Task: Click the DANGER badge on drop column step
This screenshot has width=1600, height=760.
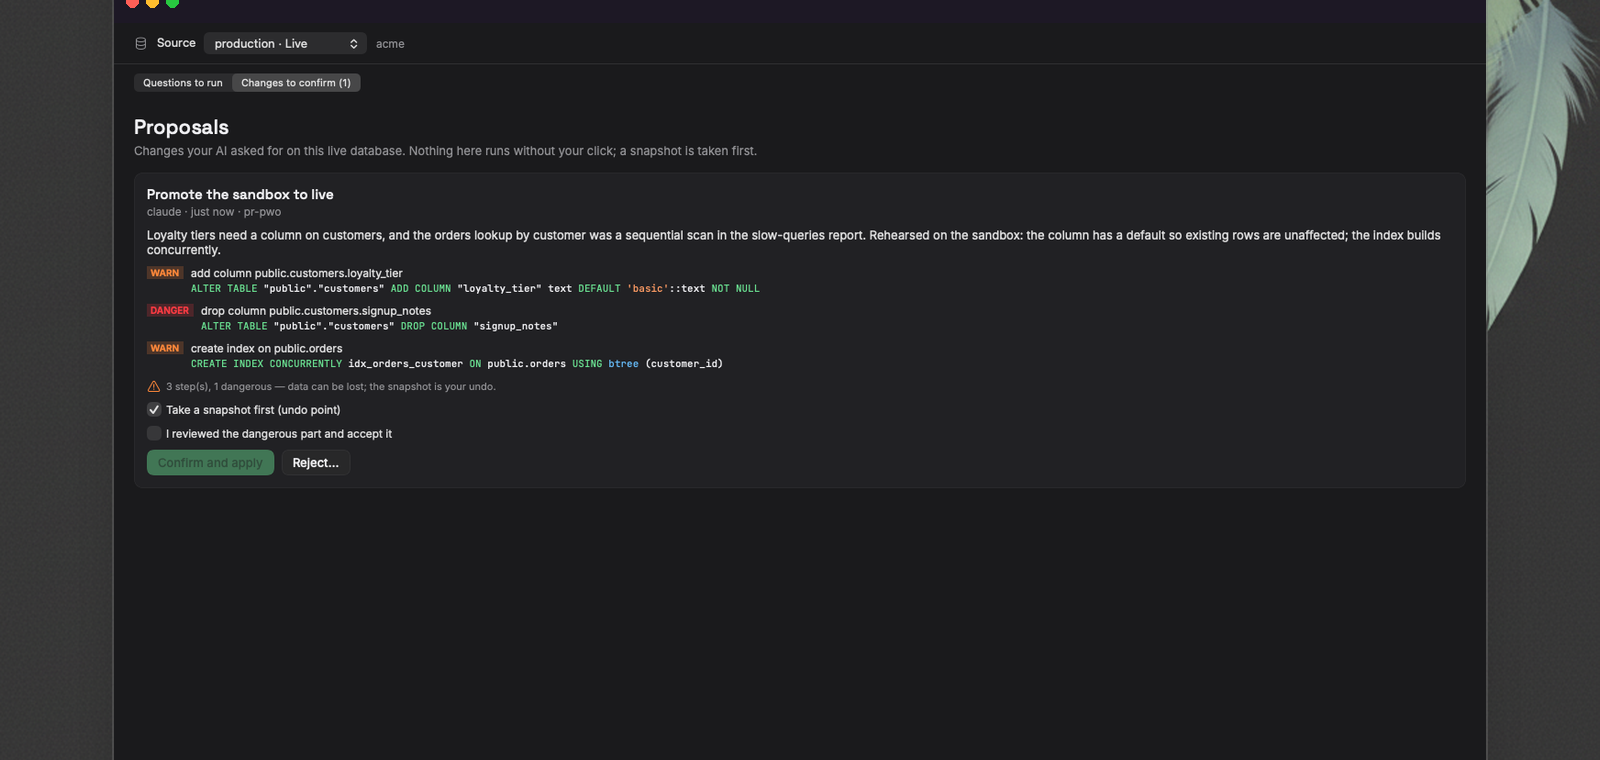Action: 170,311
